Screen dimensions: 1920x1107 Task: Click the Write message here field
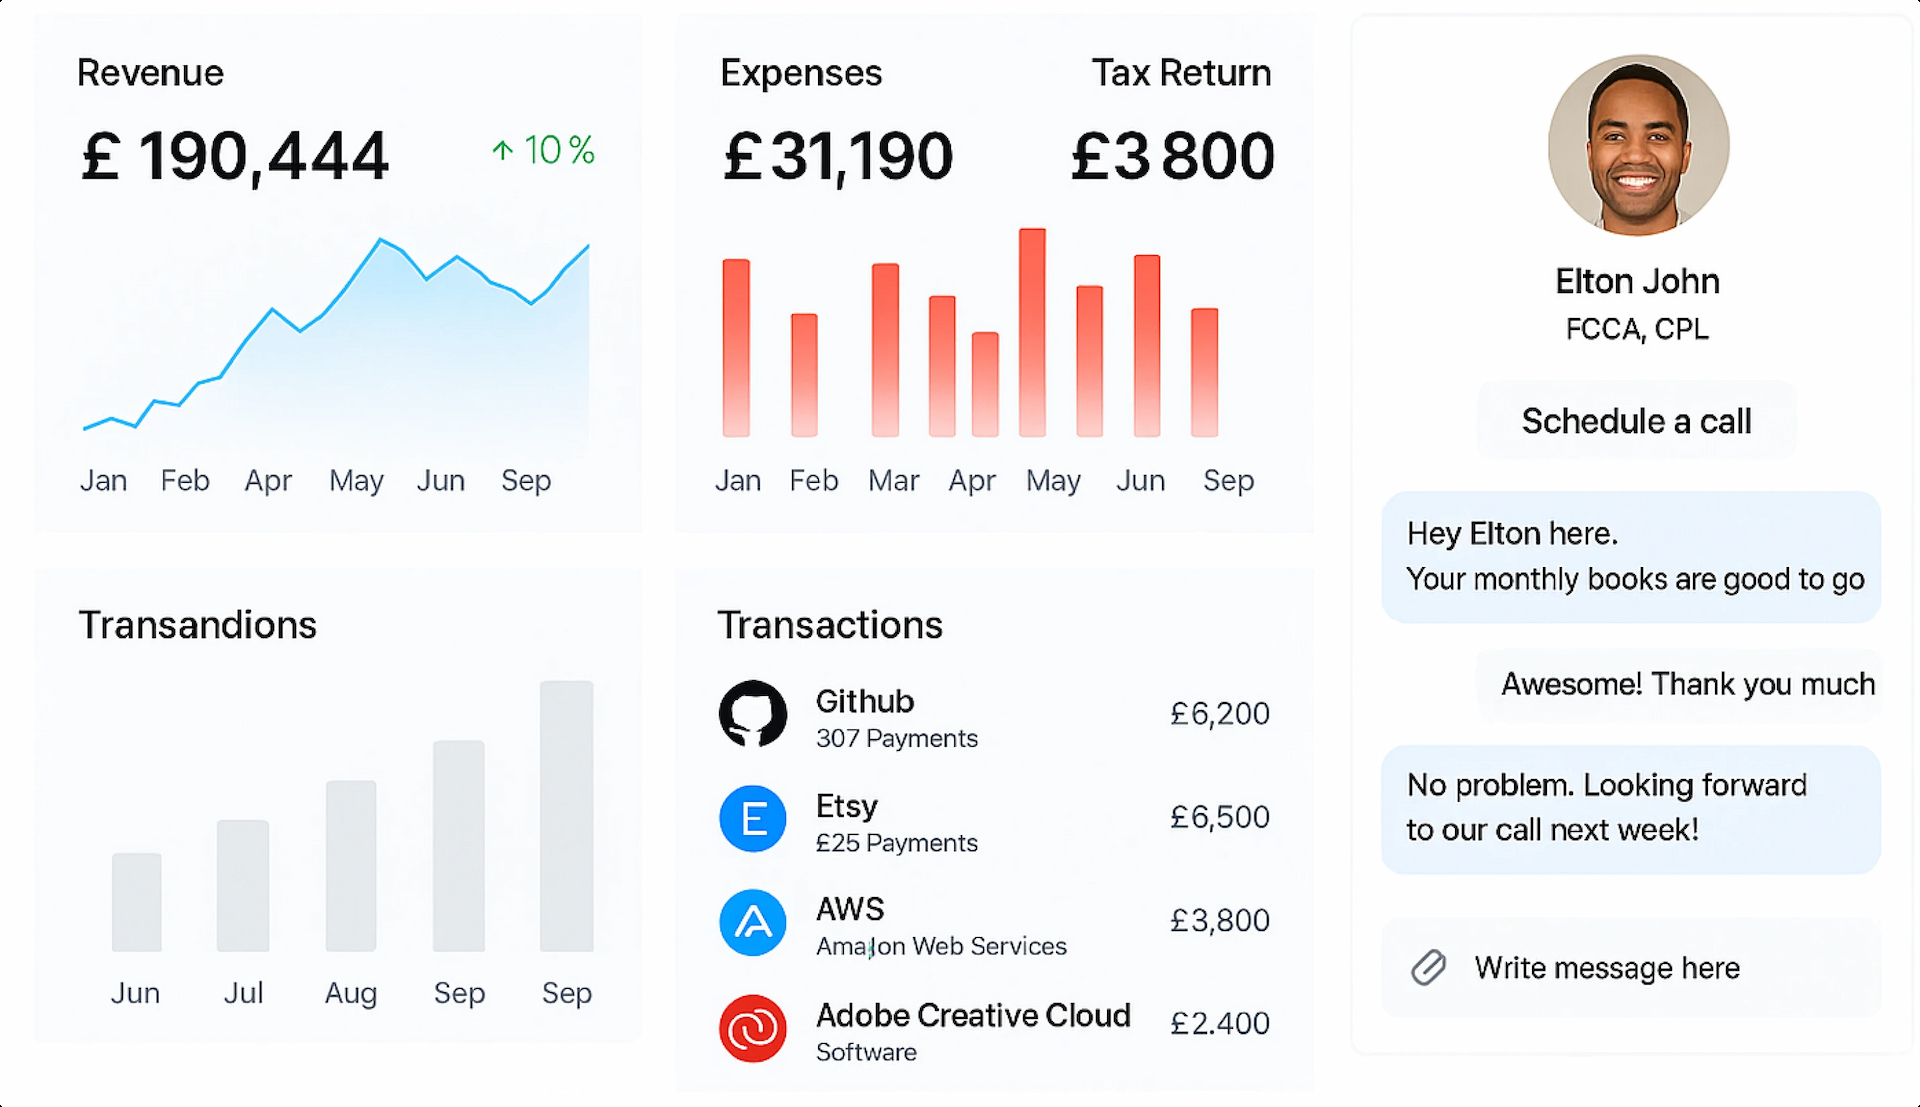(x=1631, y=967)
